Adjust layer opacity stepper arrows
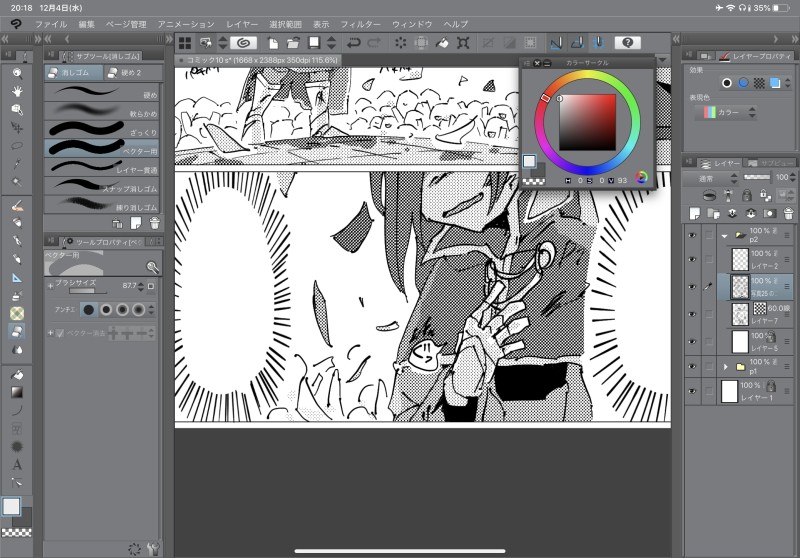 792,177
